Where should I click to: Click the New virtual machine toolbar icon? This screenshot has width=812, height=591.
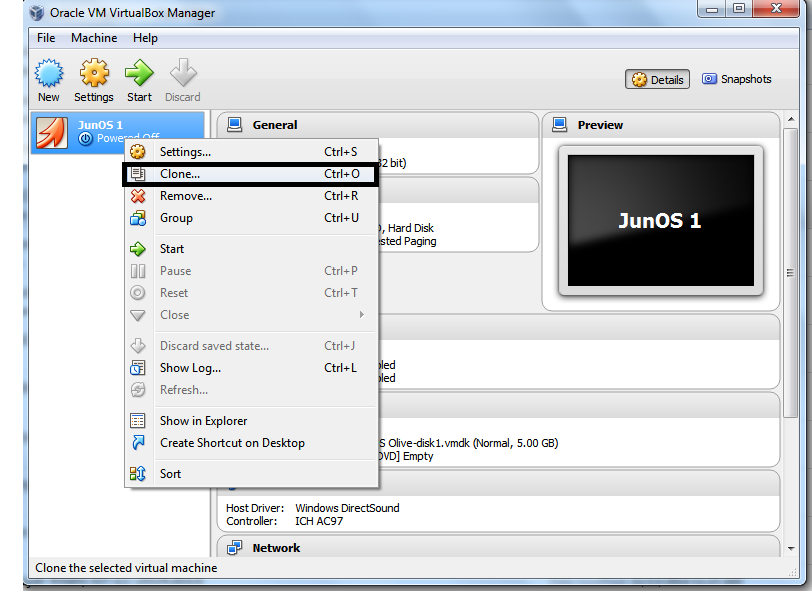pyautogui.click(x=49, y=73)
